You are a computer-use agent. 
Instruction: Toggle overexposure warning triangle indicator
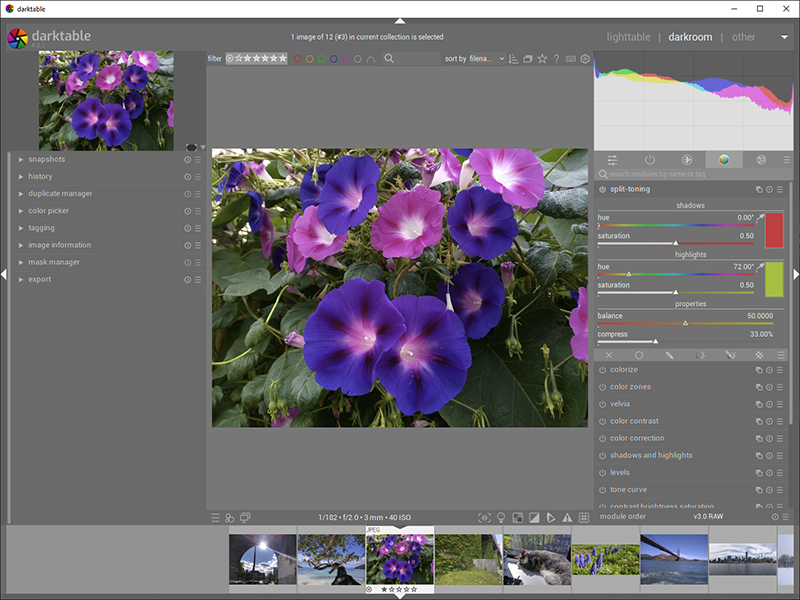[566, 518]
